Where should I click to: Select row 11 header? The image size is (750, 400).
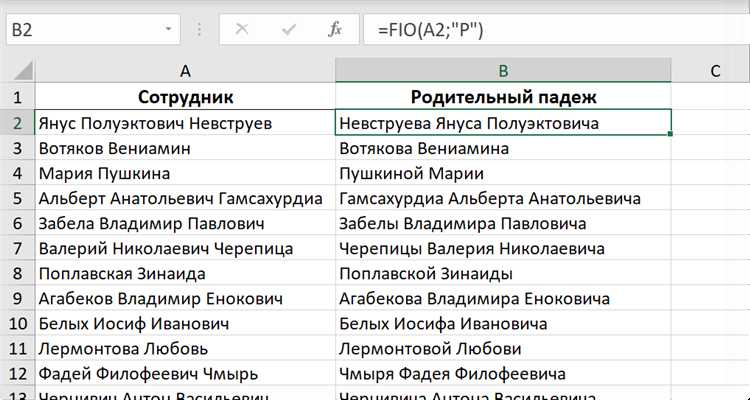[x=17, y=348]
